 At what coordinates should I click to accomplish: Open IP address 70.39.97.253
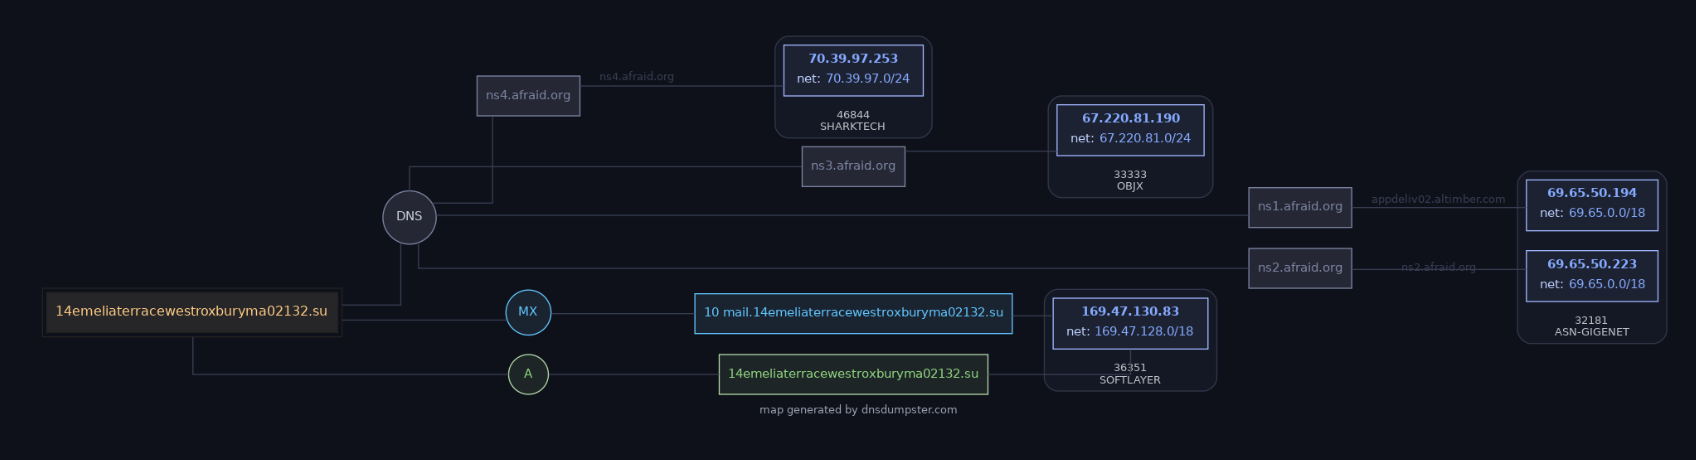pyautogui.click(x=853, y=59)
